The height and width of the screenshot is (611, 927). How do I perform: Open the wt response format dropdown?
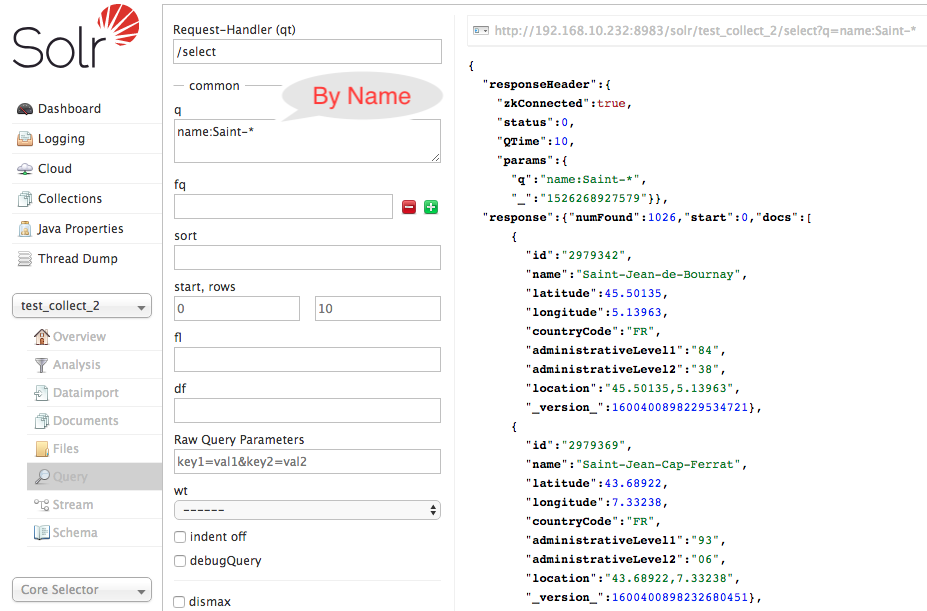point(307,510)
